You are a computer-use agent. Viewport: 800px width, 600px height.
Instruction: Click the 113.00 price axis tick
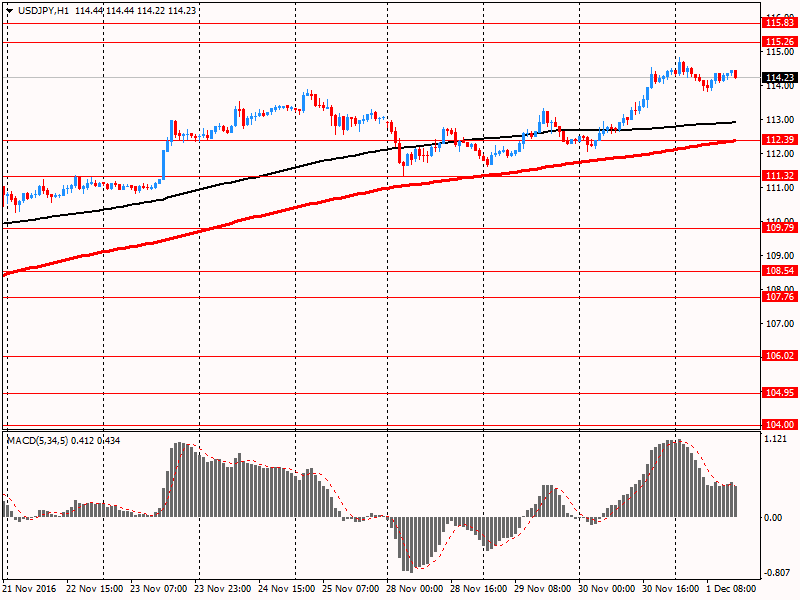tap(780, 119)
